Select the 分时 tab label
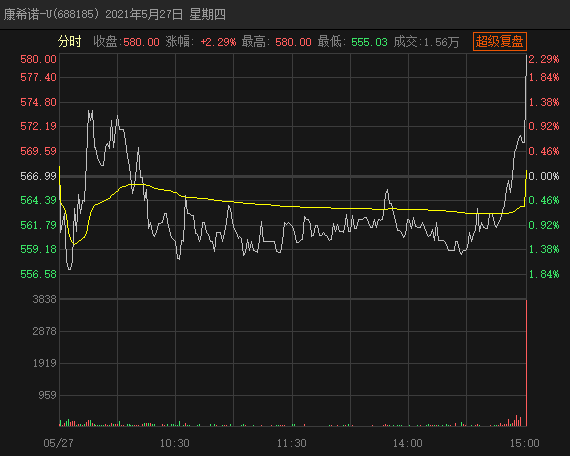 click(69, 41)
